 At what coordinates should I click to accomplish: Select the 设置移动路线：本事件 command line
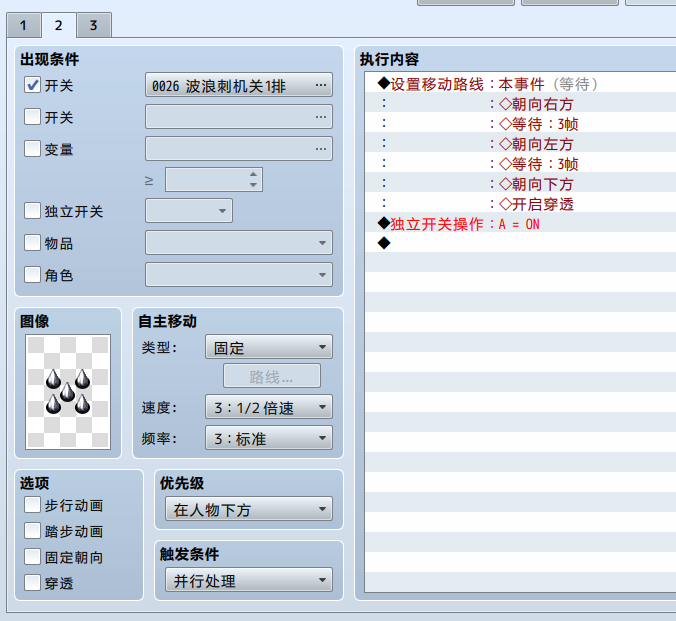click(520, 84)
